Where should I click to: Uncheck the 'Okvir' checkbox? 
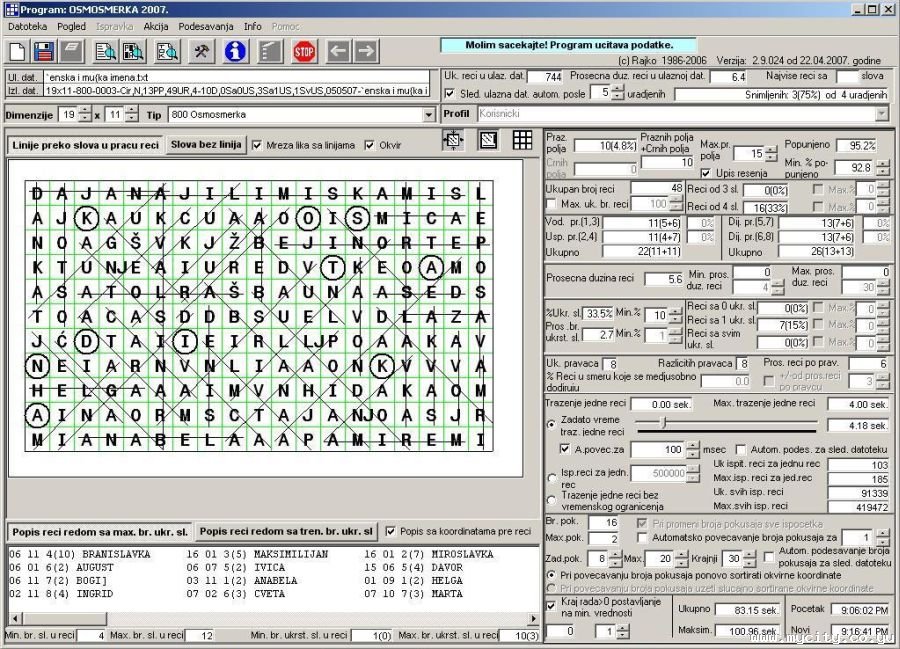[369, 145]
